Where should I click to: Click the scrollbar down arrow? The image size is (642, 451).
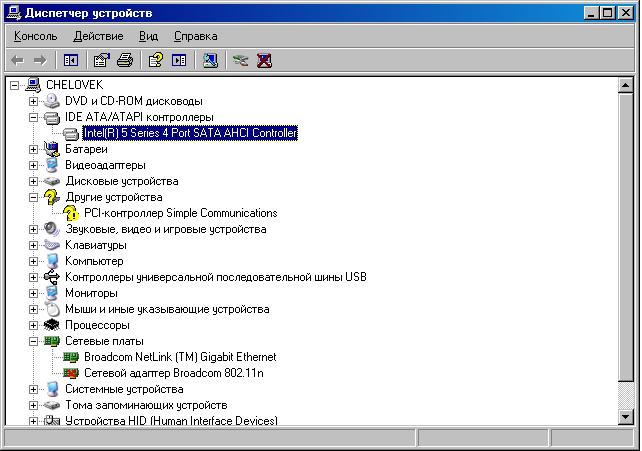pos(625,417)
